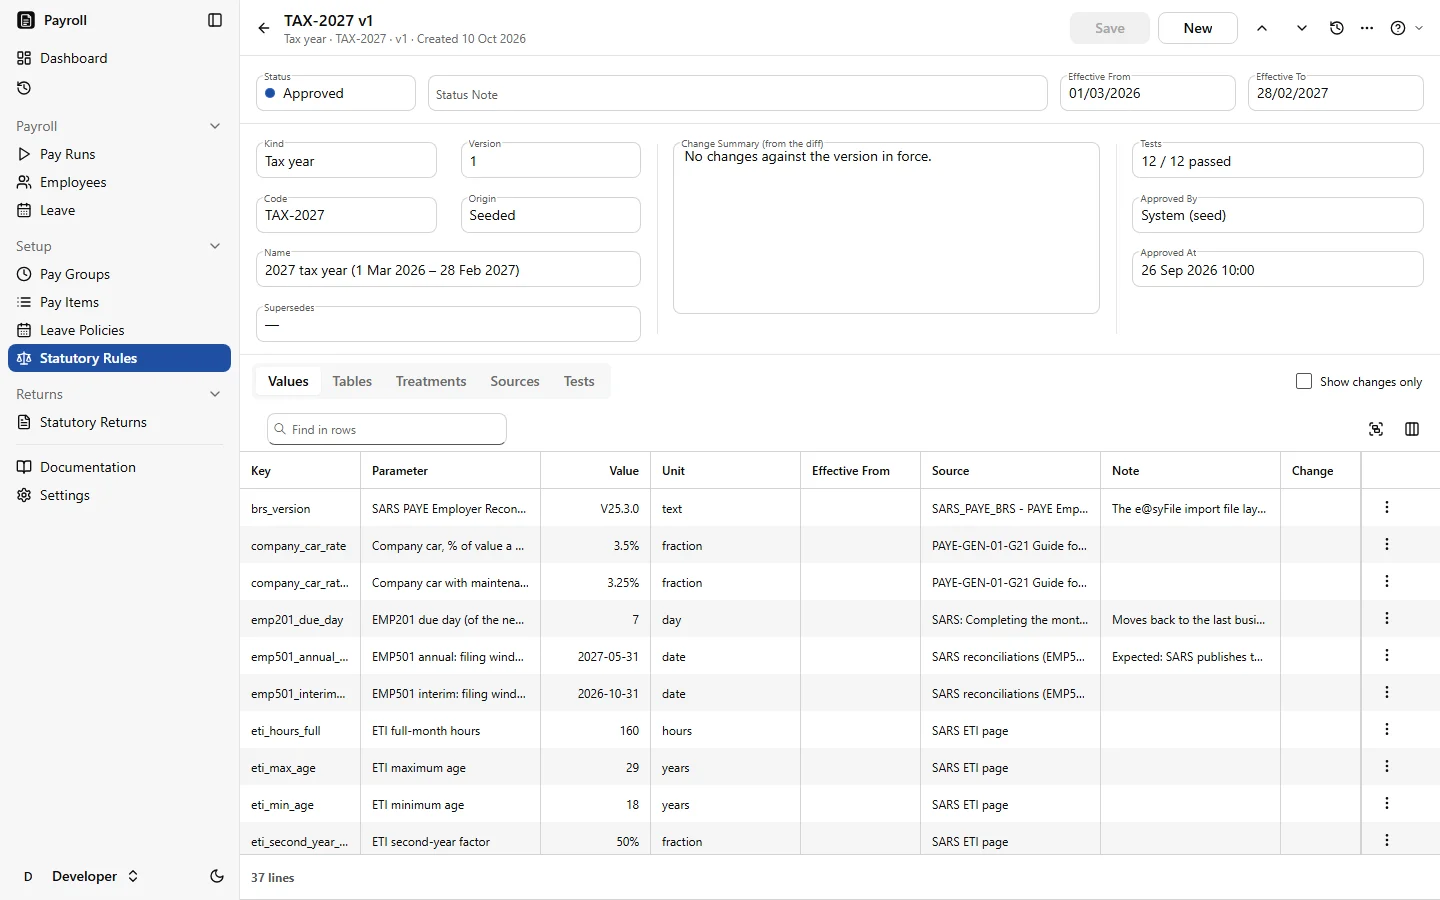Image resolution: width=1440 pixels, height=900 pixels.
Task: Open row actions for company_car_rate 3.5% row
Action: tap(1387, 545)
